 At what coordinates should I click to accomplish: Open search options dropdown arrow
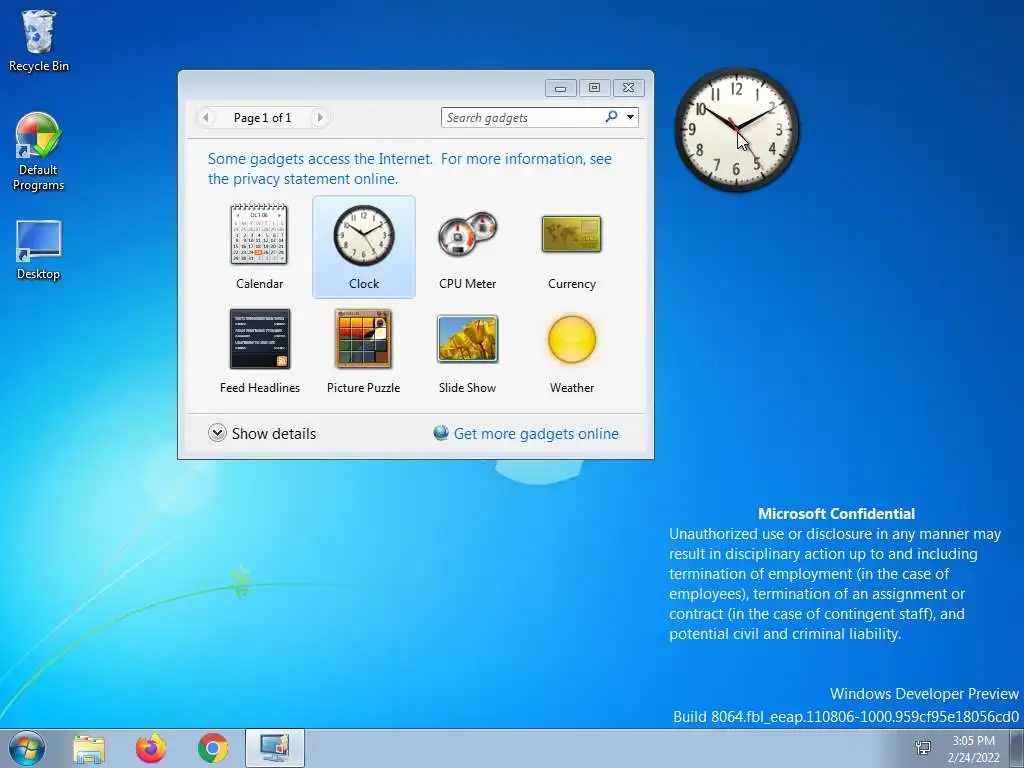point(630,117)
